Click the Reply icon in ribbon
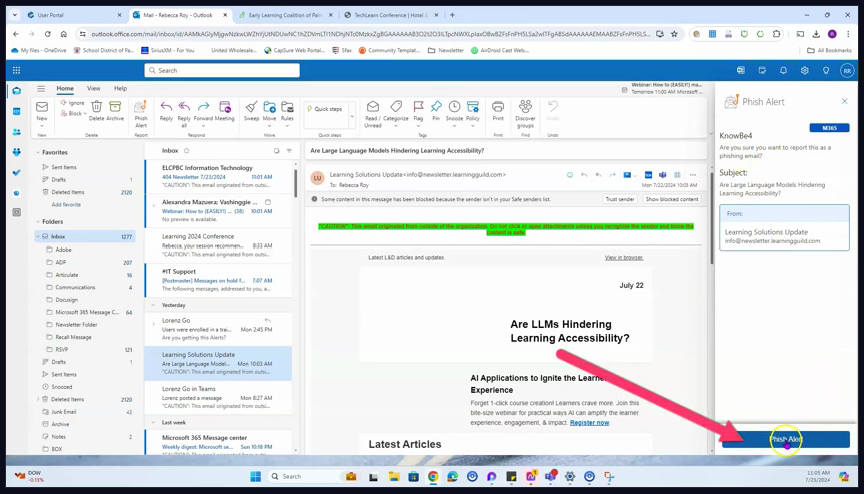Screen dimensions: 864x494 click(166, 106)
